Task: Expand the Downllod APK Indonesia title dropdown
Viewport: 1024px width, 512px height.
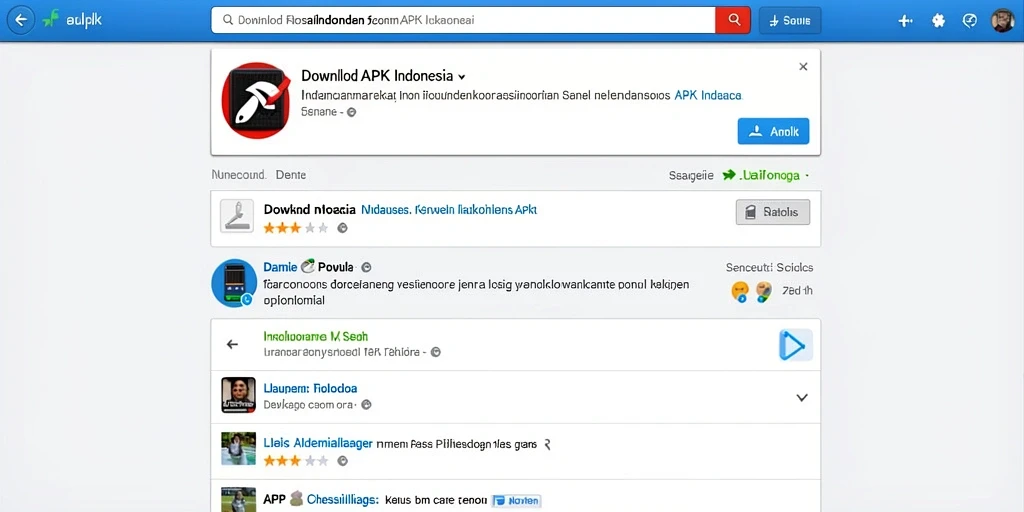Action: 462,76
